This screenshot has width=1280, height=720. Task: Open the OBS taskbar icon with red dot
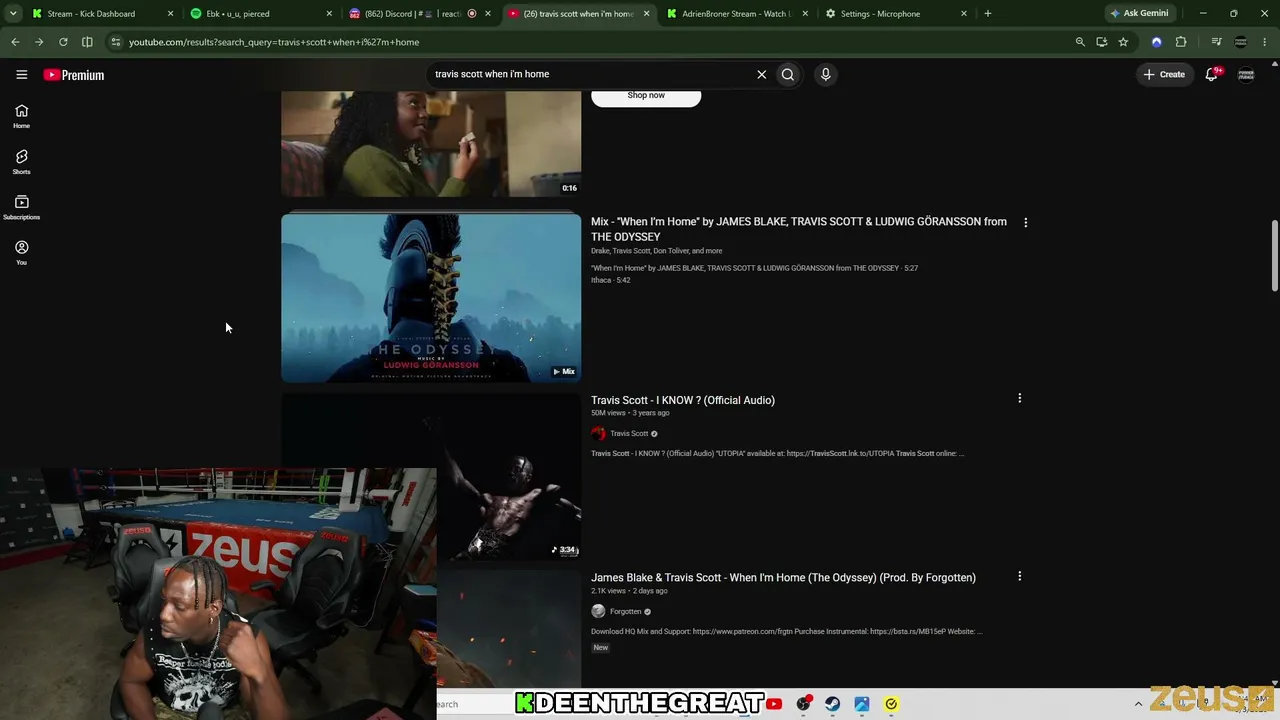(803, 704)
